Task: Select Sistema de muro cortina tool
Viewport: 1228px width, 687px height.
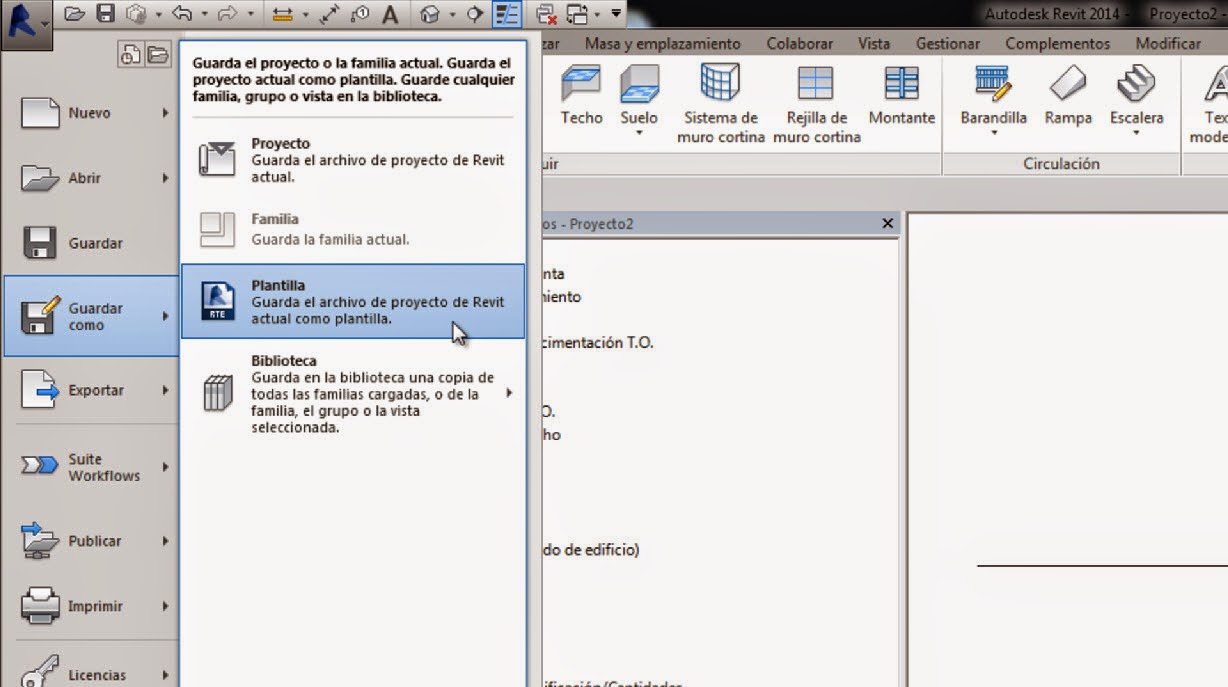Action: tap(721, 104)
